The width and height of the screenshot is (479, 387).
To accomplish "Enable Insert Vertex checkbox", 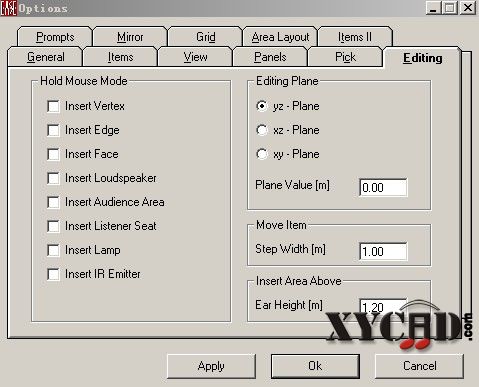I will pyautogui.click(x=53, y=106).
